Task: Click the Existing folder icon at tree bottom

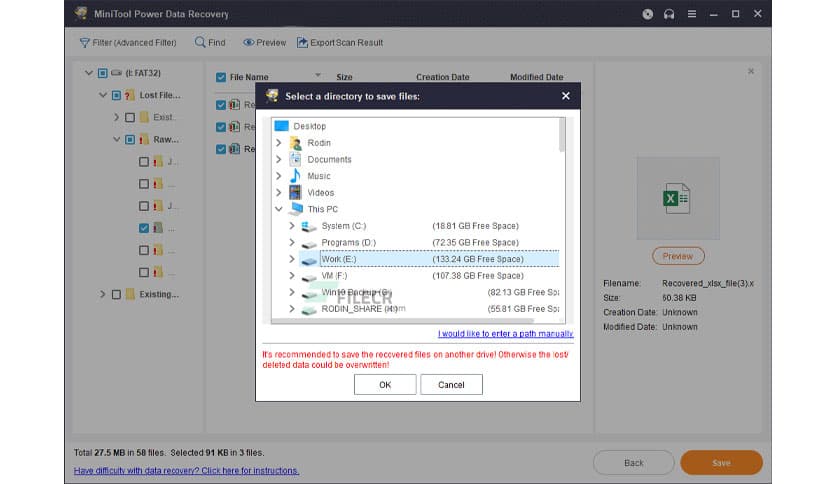Action: coord(130,294)
